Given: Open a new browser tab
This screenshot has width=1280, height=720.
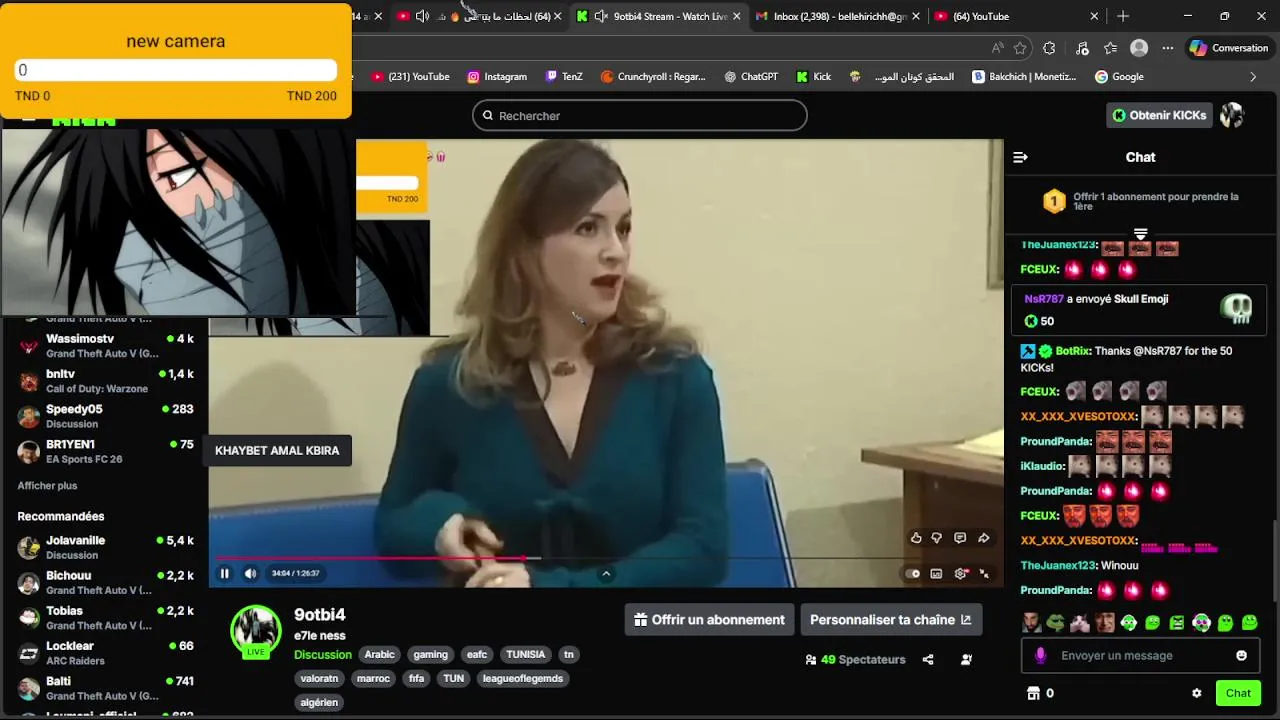Looking at the screenshot, I should (x=1123, y=16).
